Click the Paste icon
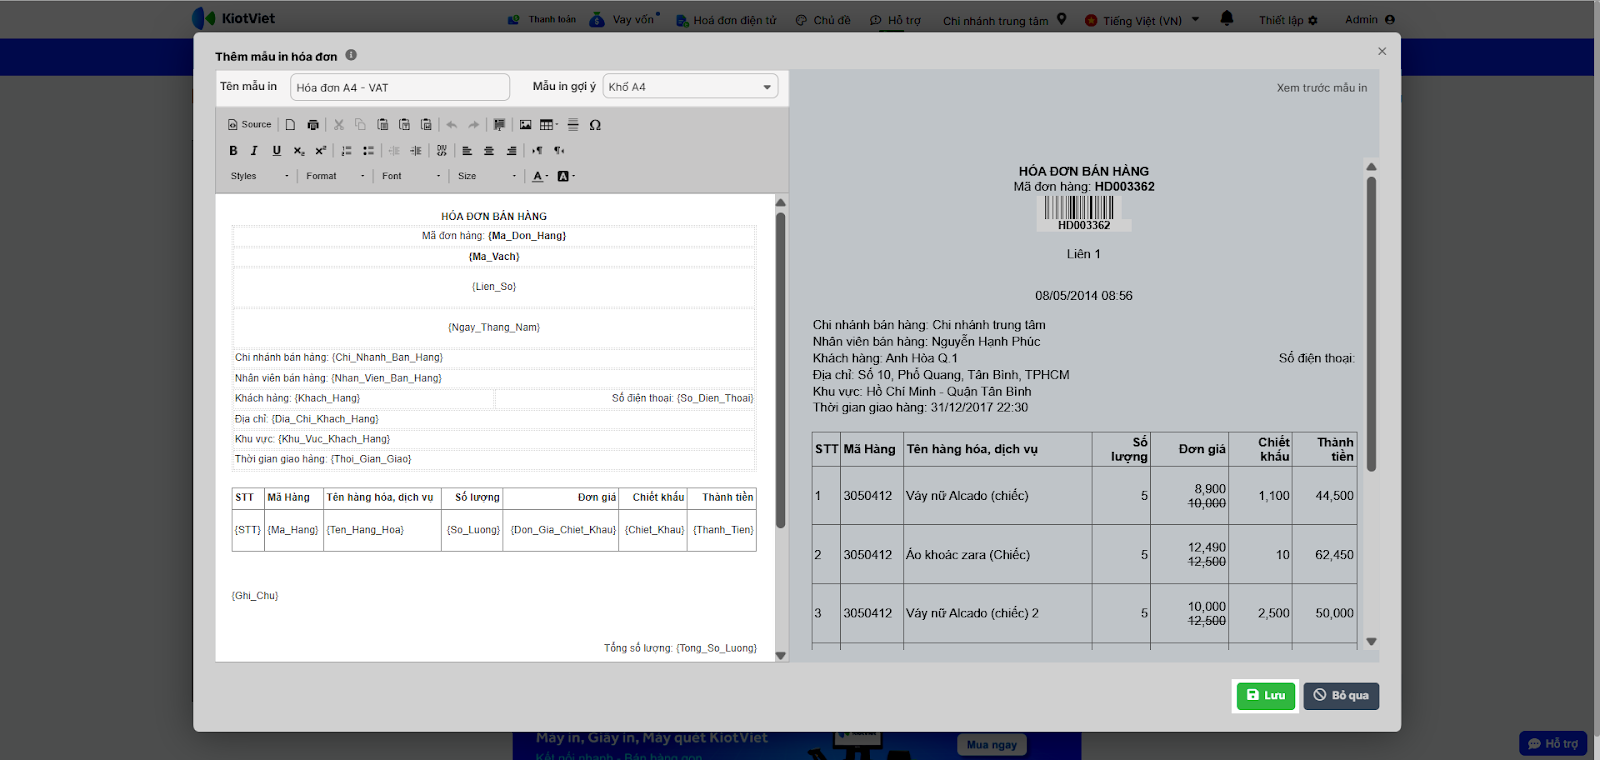The width and height of the screenshot is (1600, 760). pos(382,125)
